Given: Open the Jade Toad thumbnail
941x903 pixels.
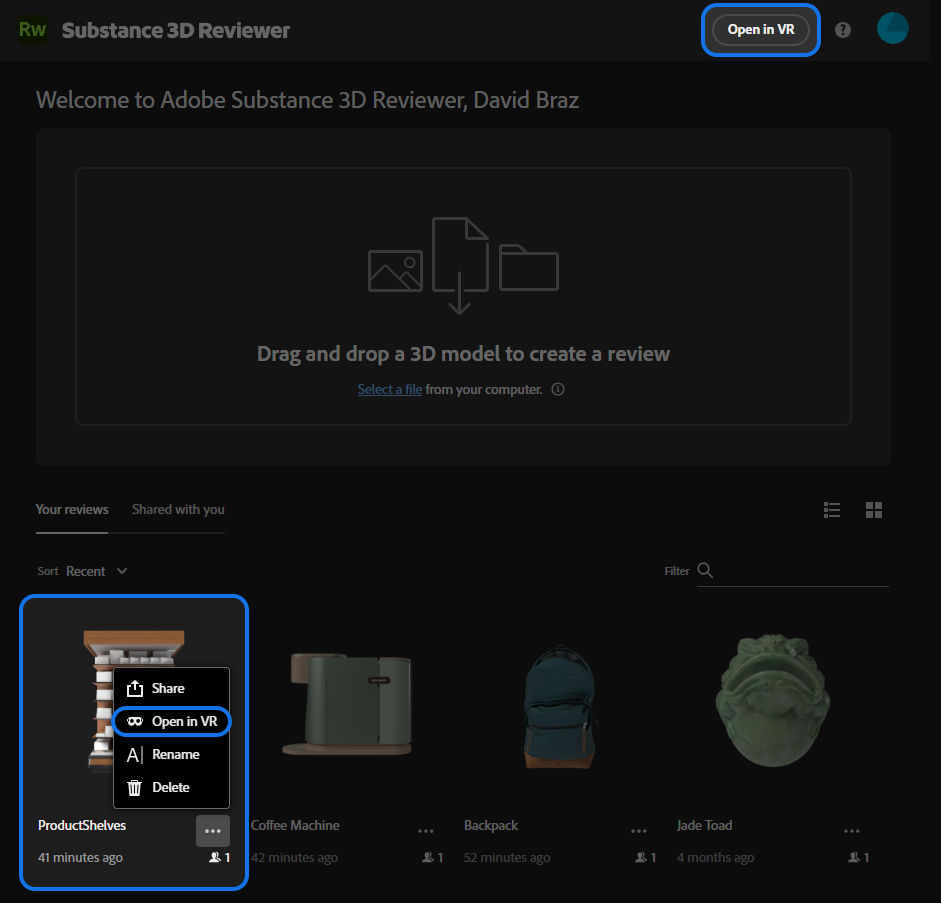Looking at the screenshot, I should [772, 700].
